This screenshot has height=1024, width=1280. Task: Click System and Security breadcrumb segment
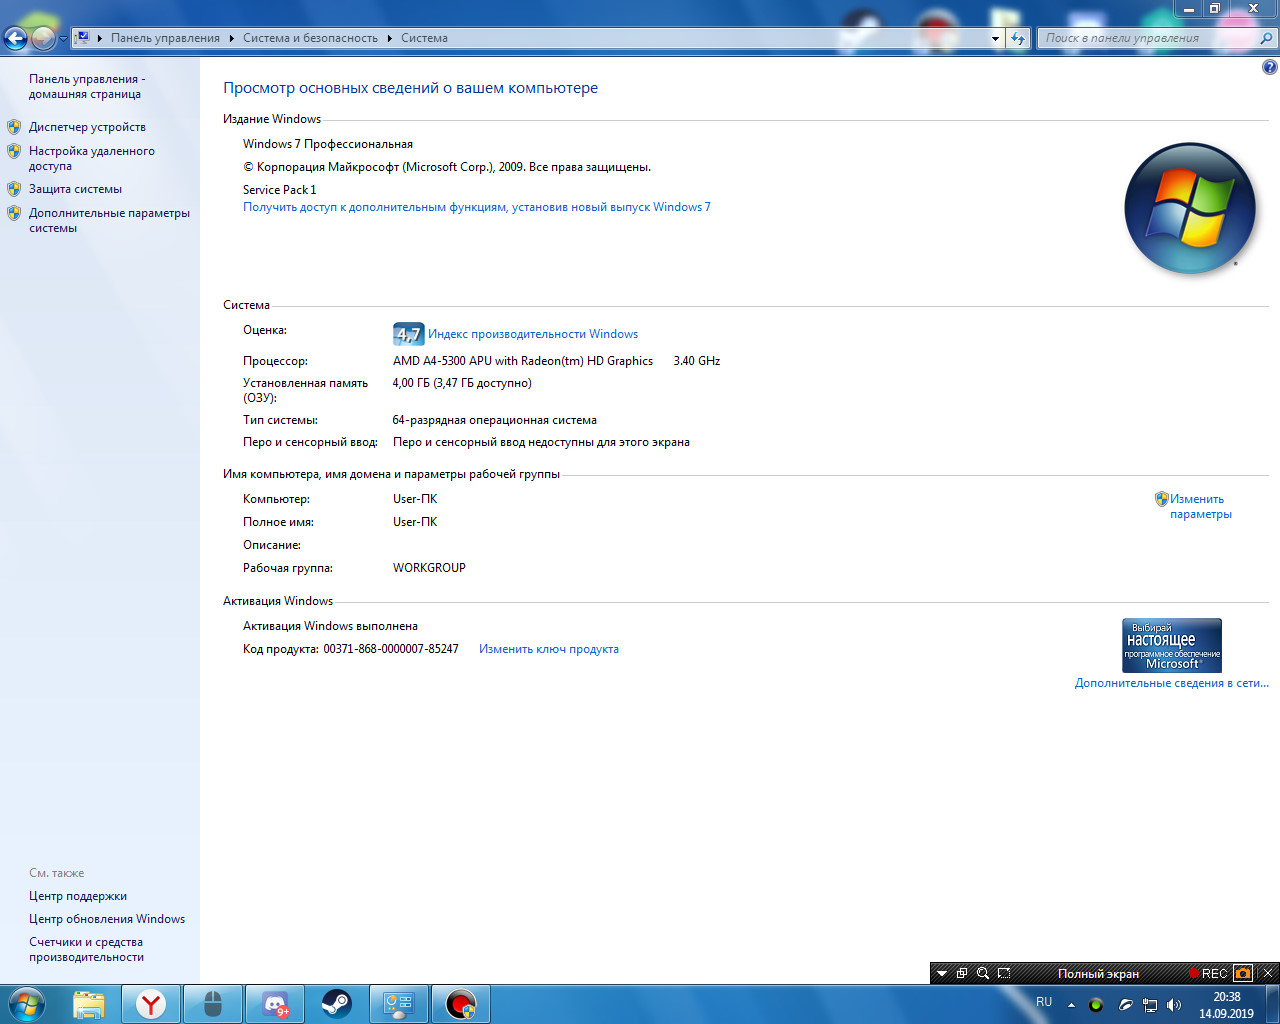coord(310,38)
